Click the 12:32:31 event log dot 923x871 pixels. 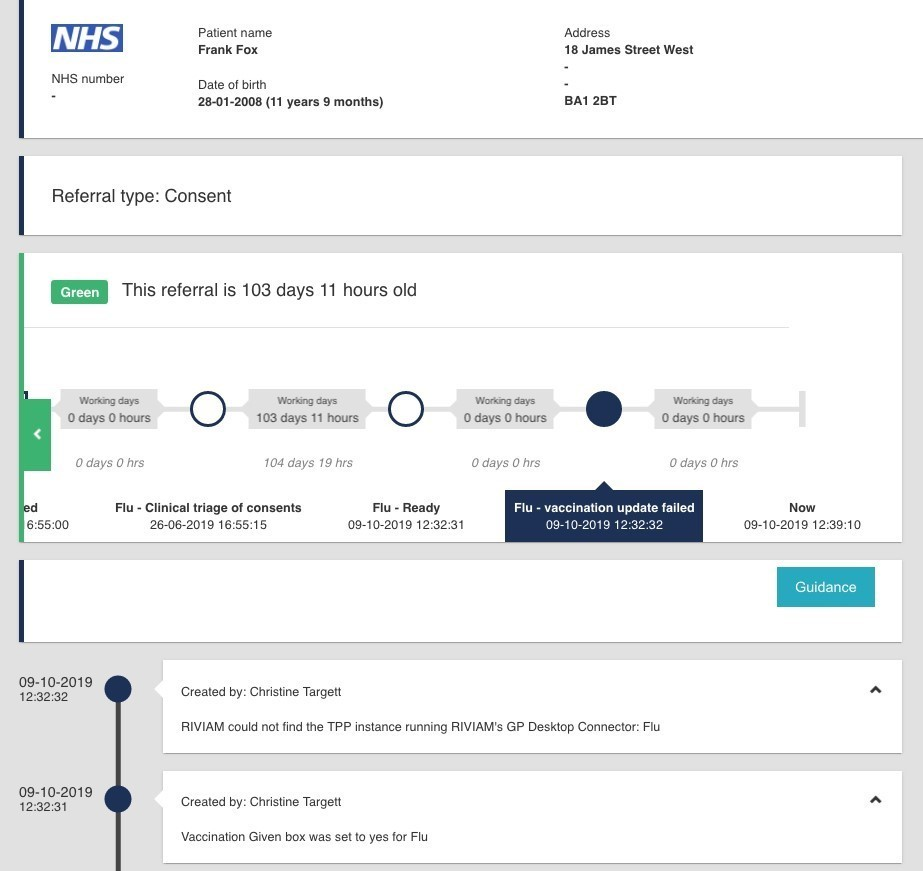click(118, 799)
